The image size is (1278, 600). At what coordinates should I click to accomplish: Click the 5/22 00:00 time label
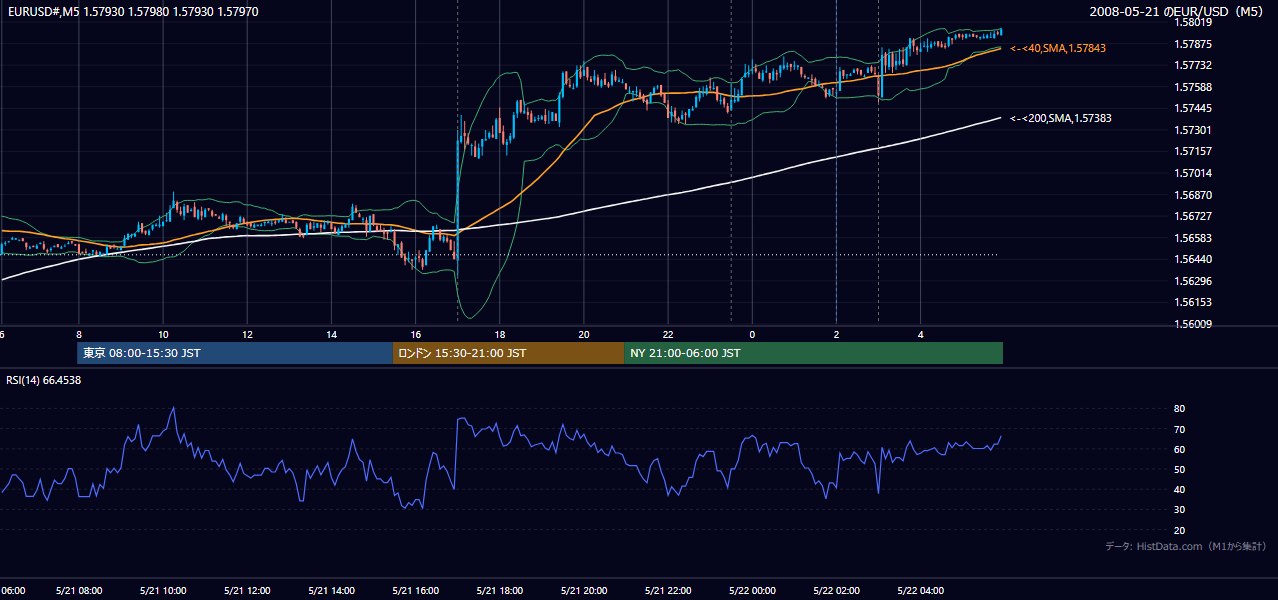click(752, 591)
